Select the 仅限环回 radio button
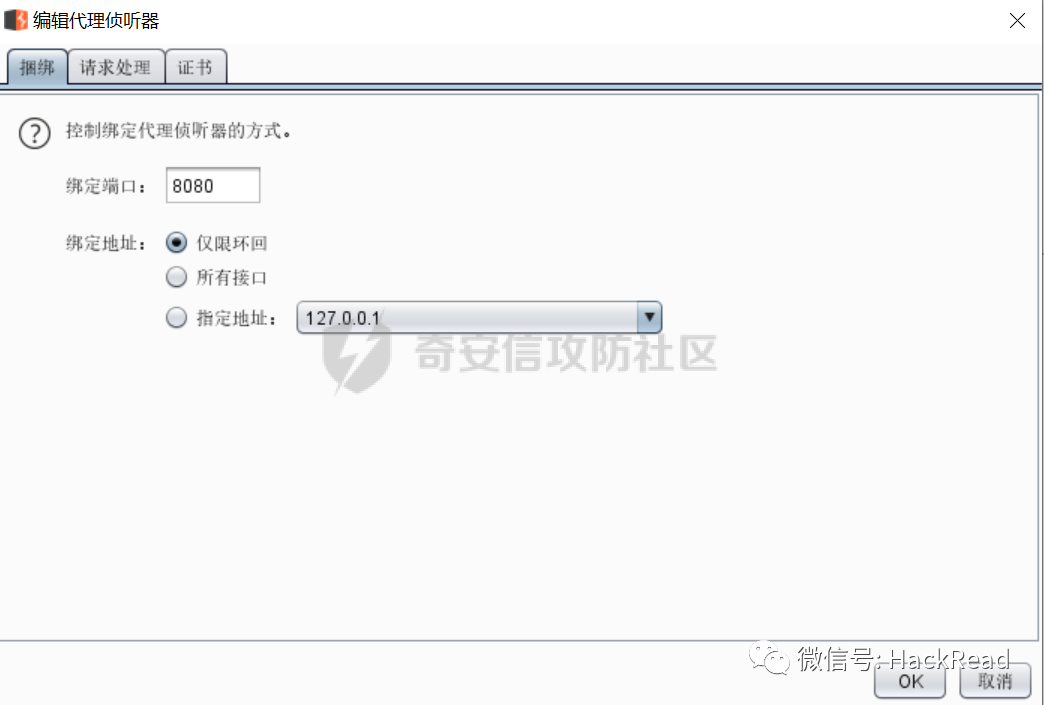 pyautogui.click(x=176, y=243)
